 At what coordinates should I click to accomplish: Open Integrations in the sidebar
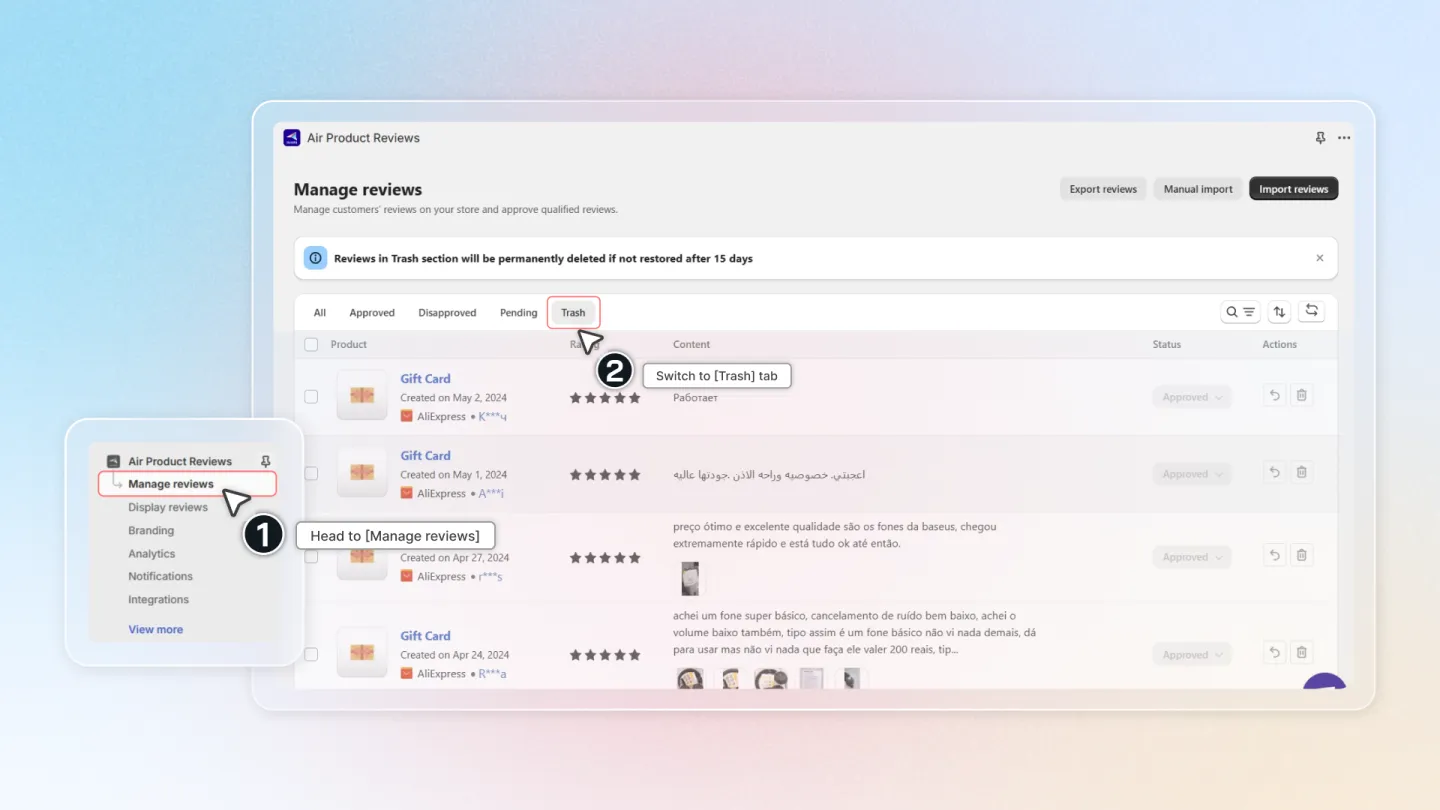click(x=159, y=600)
